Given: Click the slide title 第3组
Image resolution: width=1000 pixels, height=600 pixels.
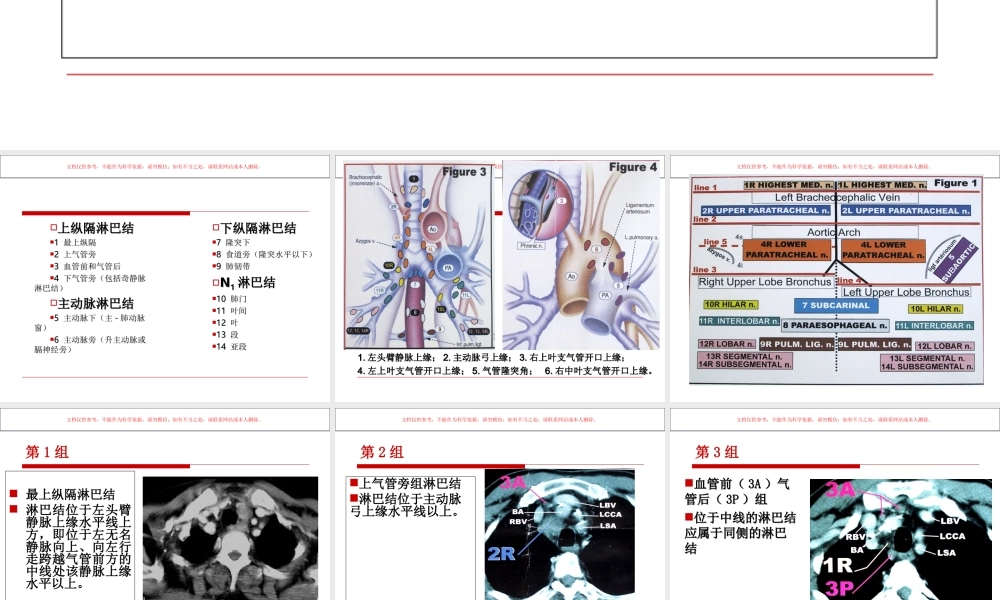Looking at the screenshot, I should coord(717,452).
